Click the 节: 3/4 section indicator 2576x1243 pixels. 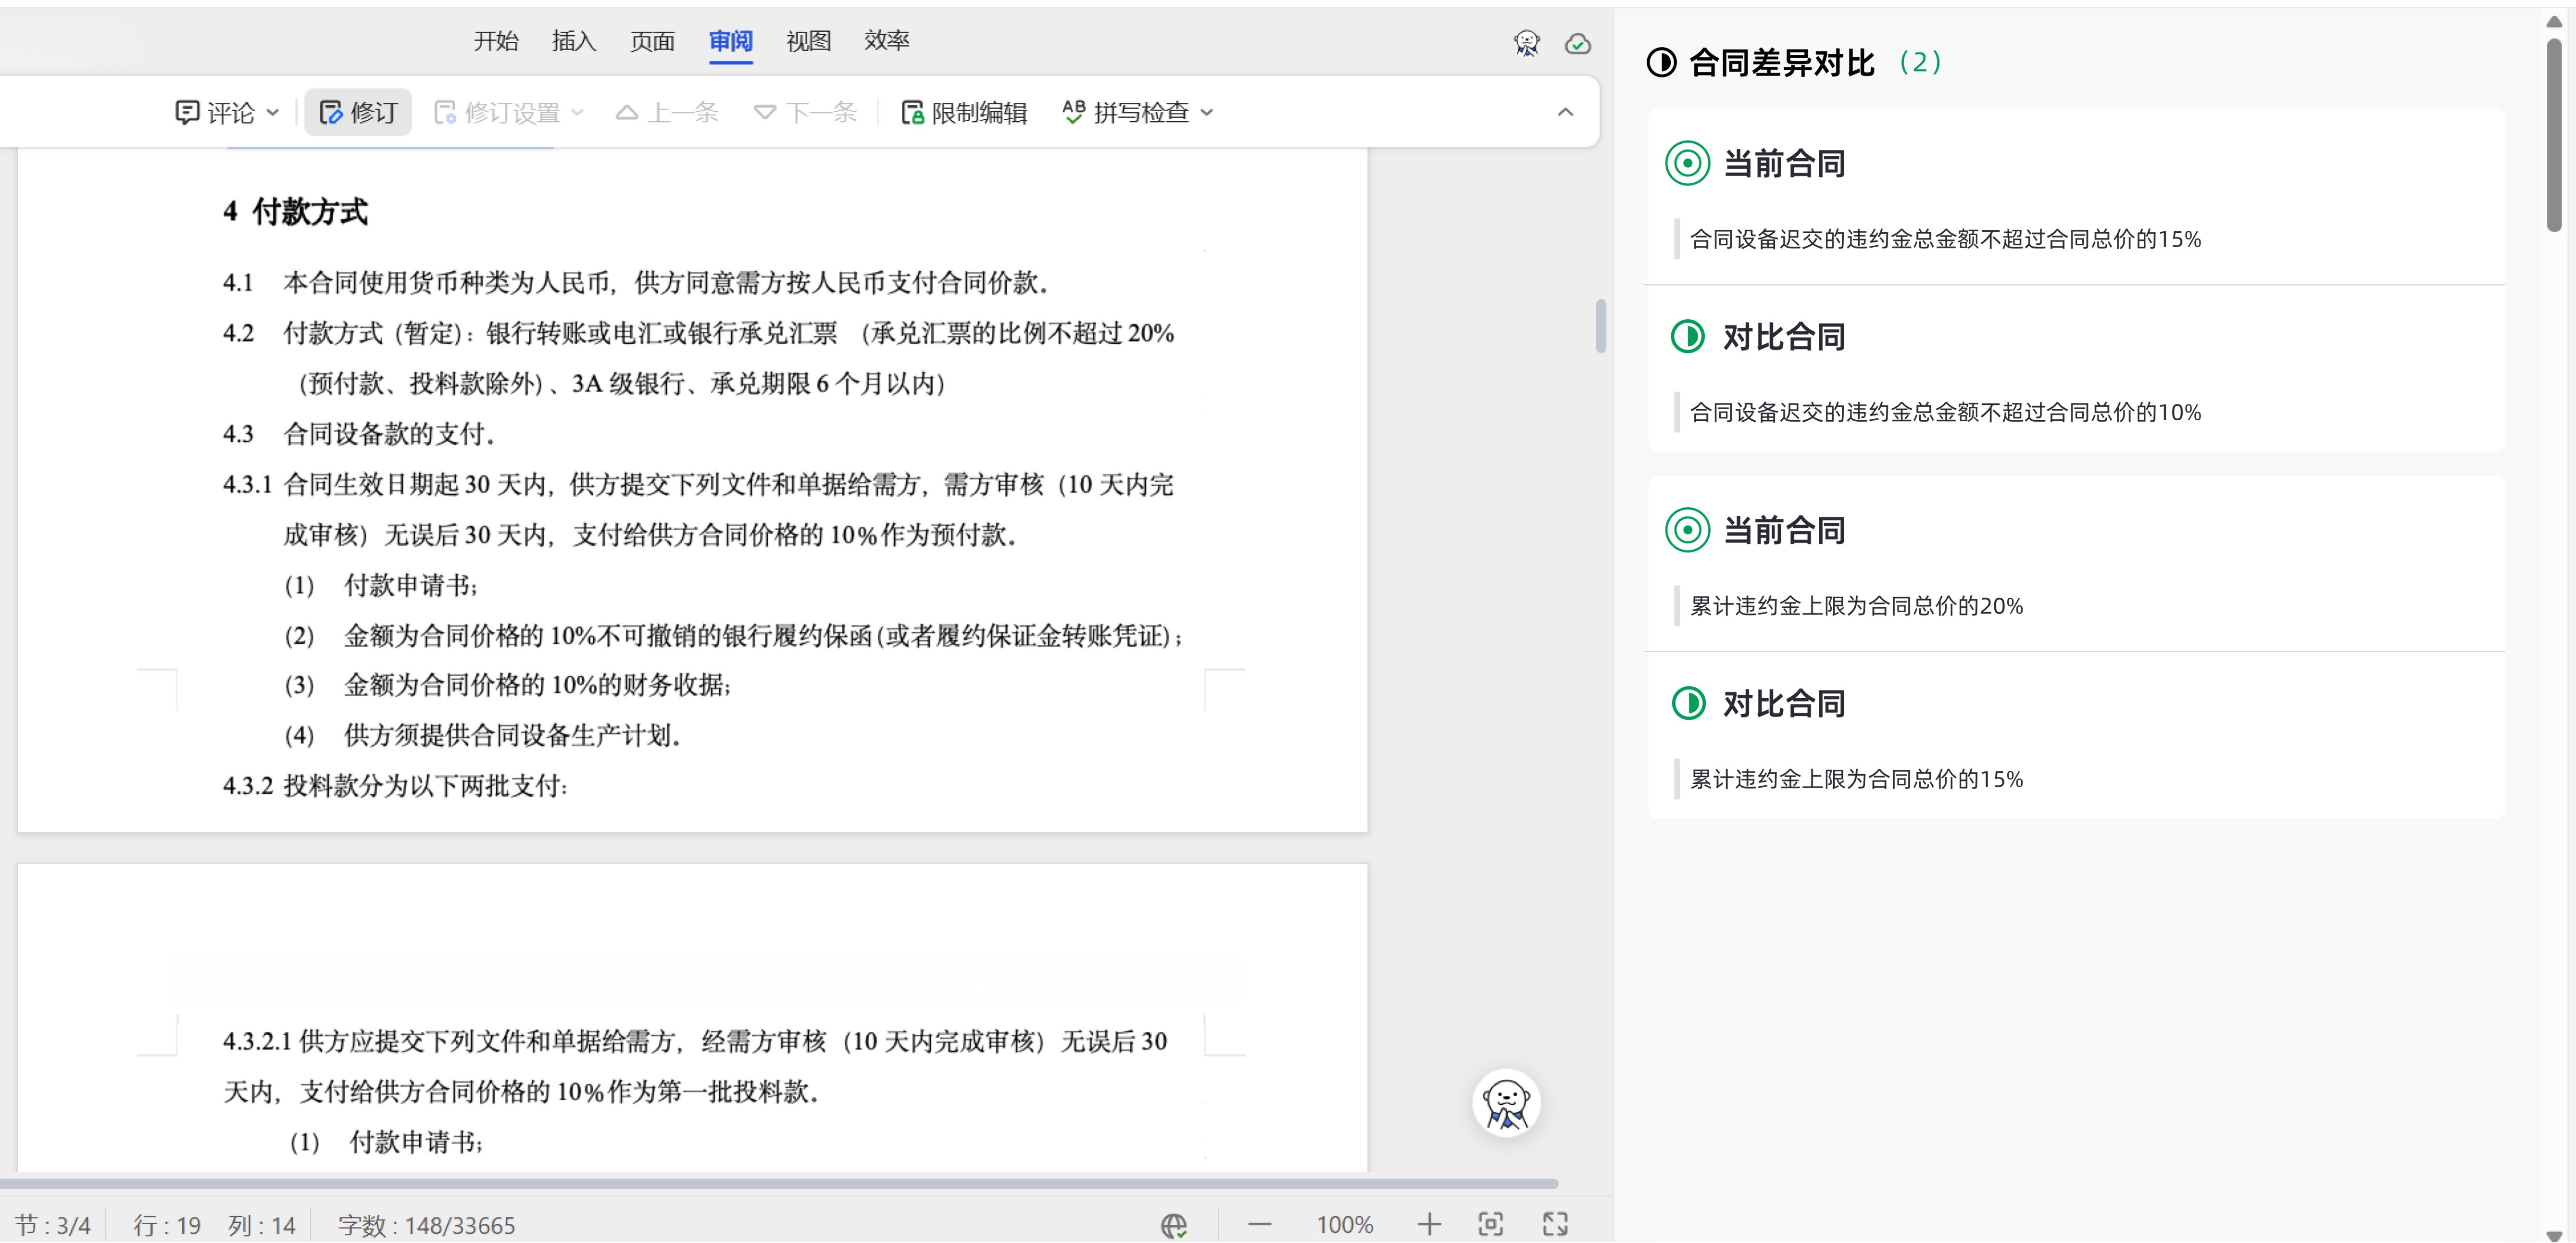(x=53, y=1225)
